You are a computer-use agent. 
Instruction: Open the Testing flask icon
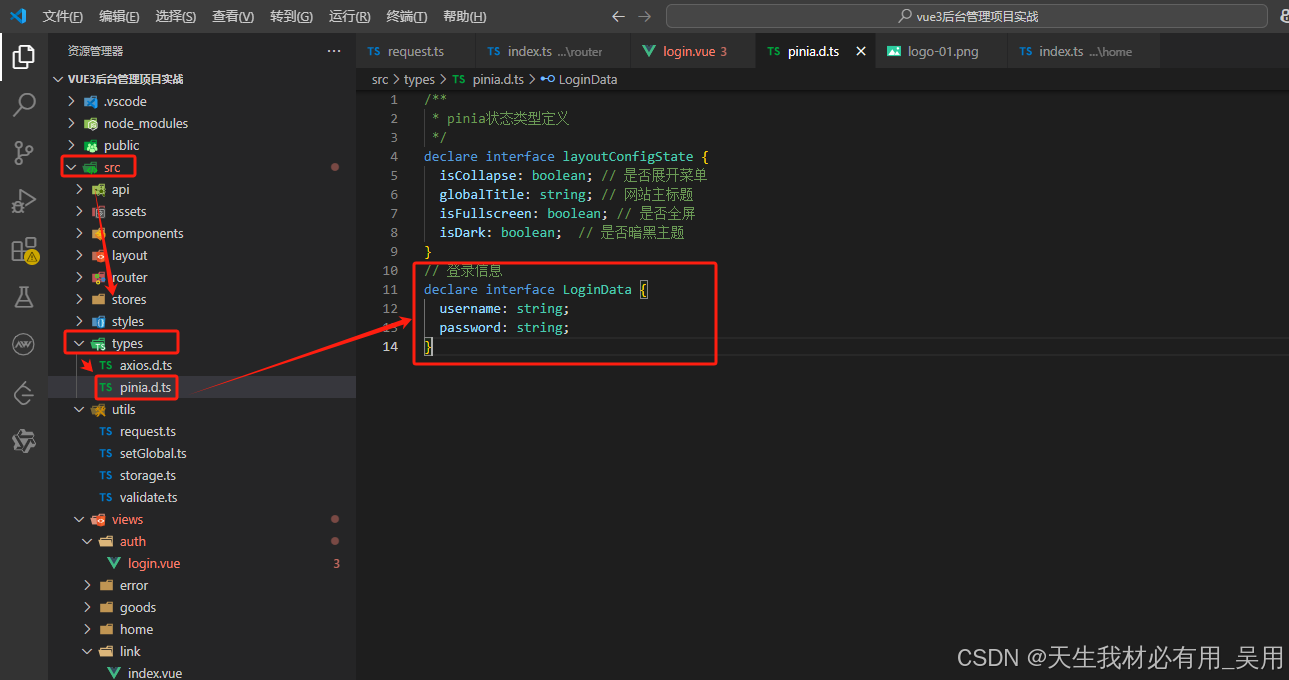click(x=24, y=297)
